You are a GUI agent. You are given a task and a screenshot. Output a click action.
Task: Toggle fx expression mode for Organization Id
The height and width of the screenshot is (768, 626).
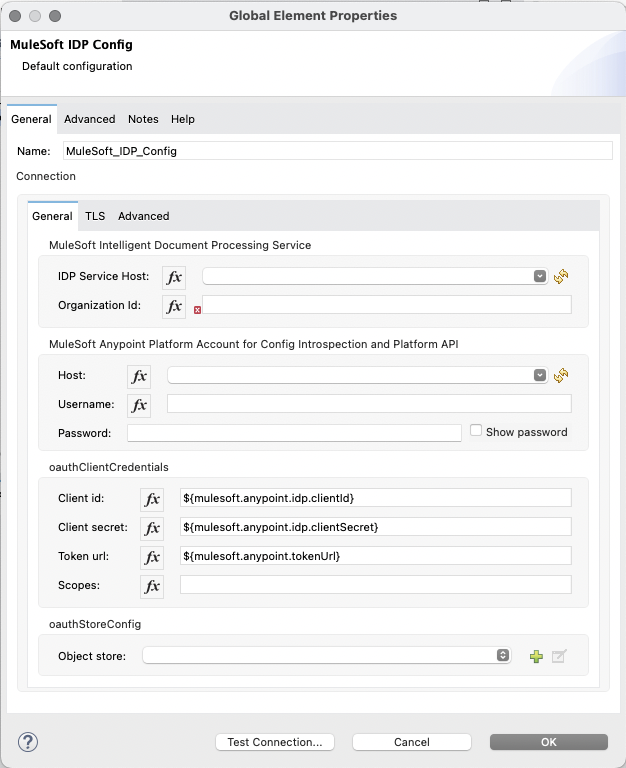point(174,306)
